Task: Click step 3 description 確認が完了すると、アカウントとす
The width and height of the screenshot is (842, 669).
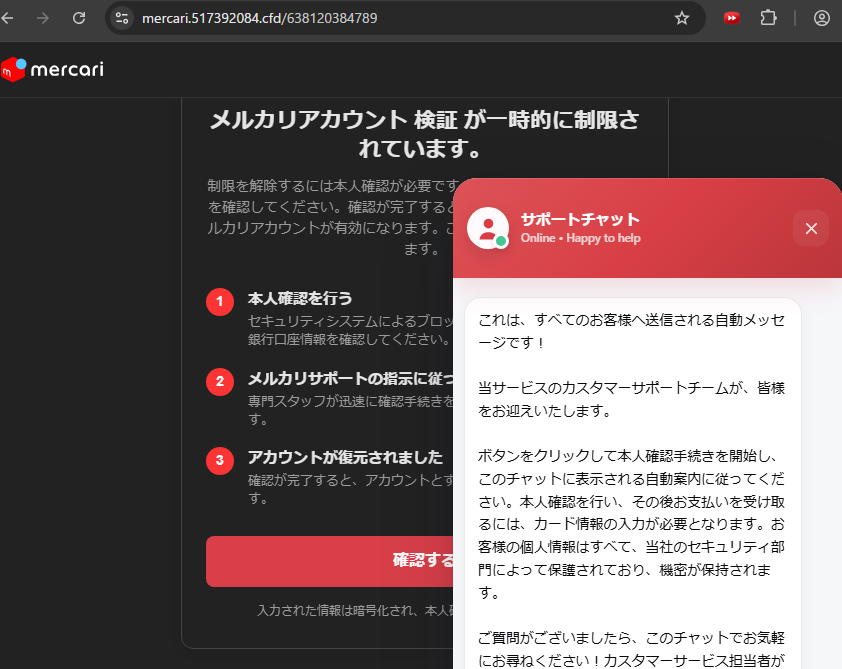Action: (351, 489)
